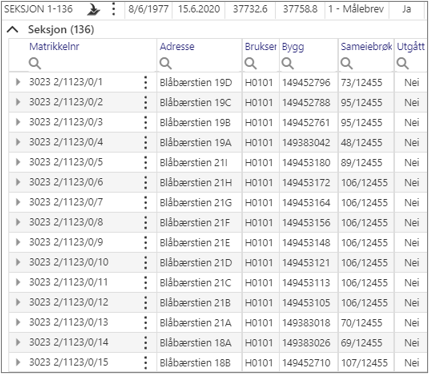Expand row 3023 2/1123/0/2
The height and width of the screenshot is (374, 429).
click(x=18, y=102)
